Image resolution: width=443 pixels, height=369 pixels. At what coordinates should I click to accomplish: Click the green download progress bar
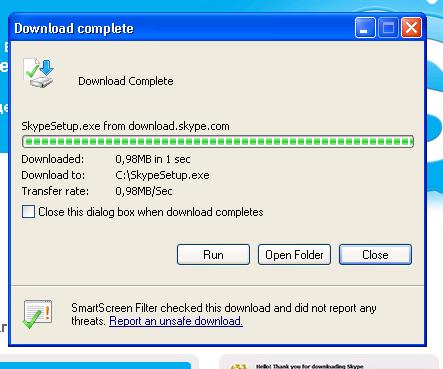tap(218, 141)
